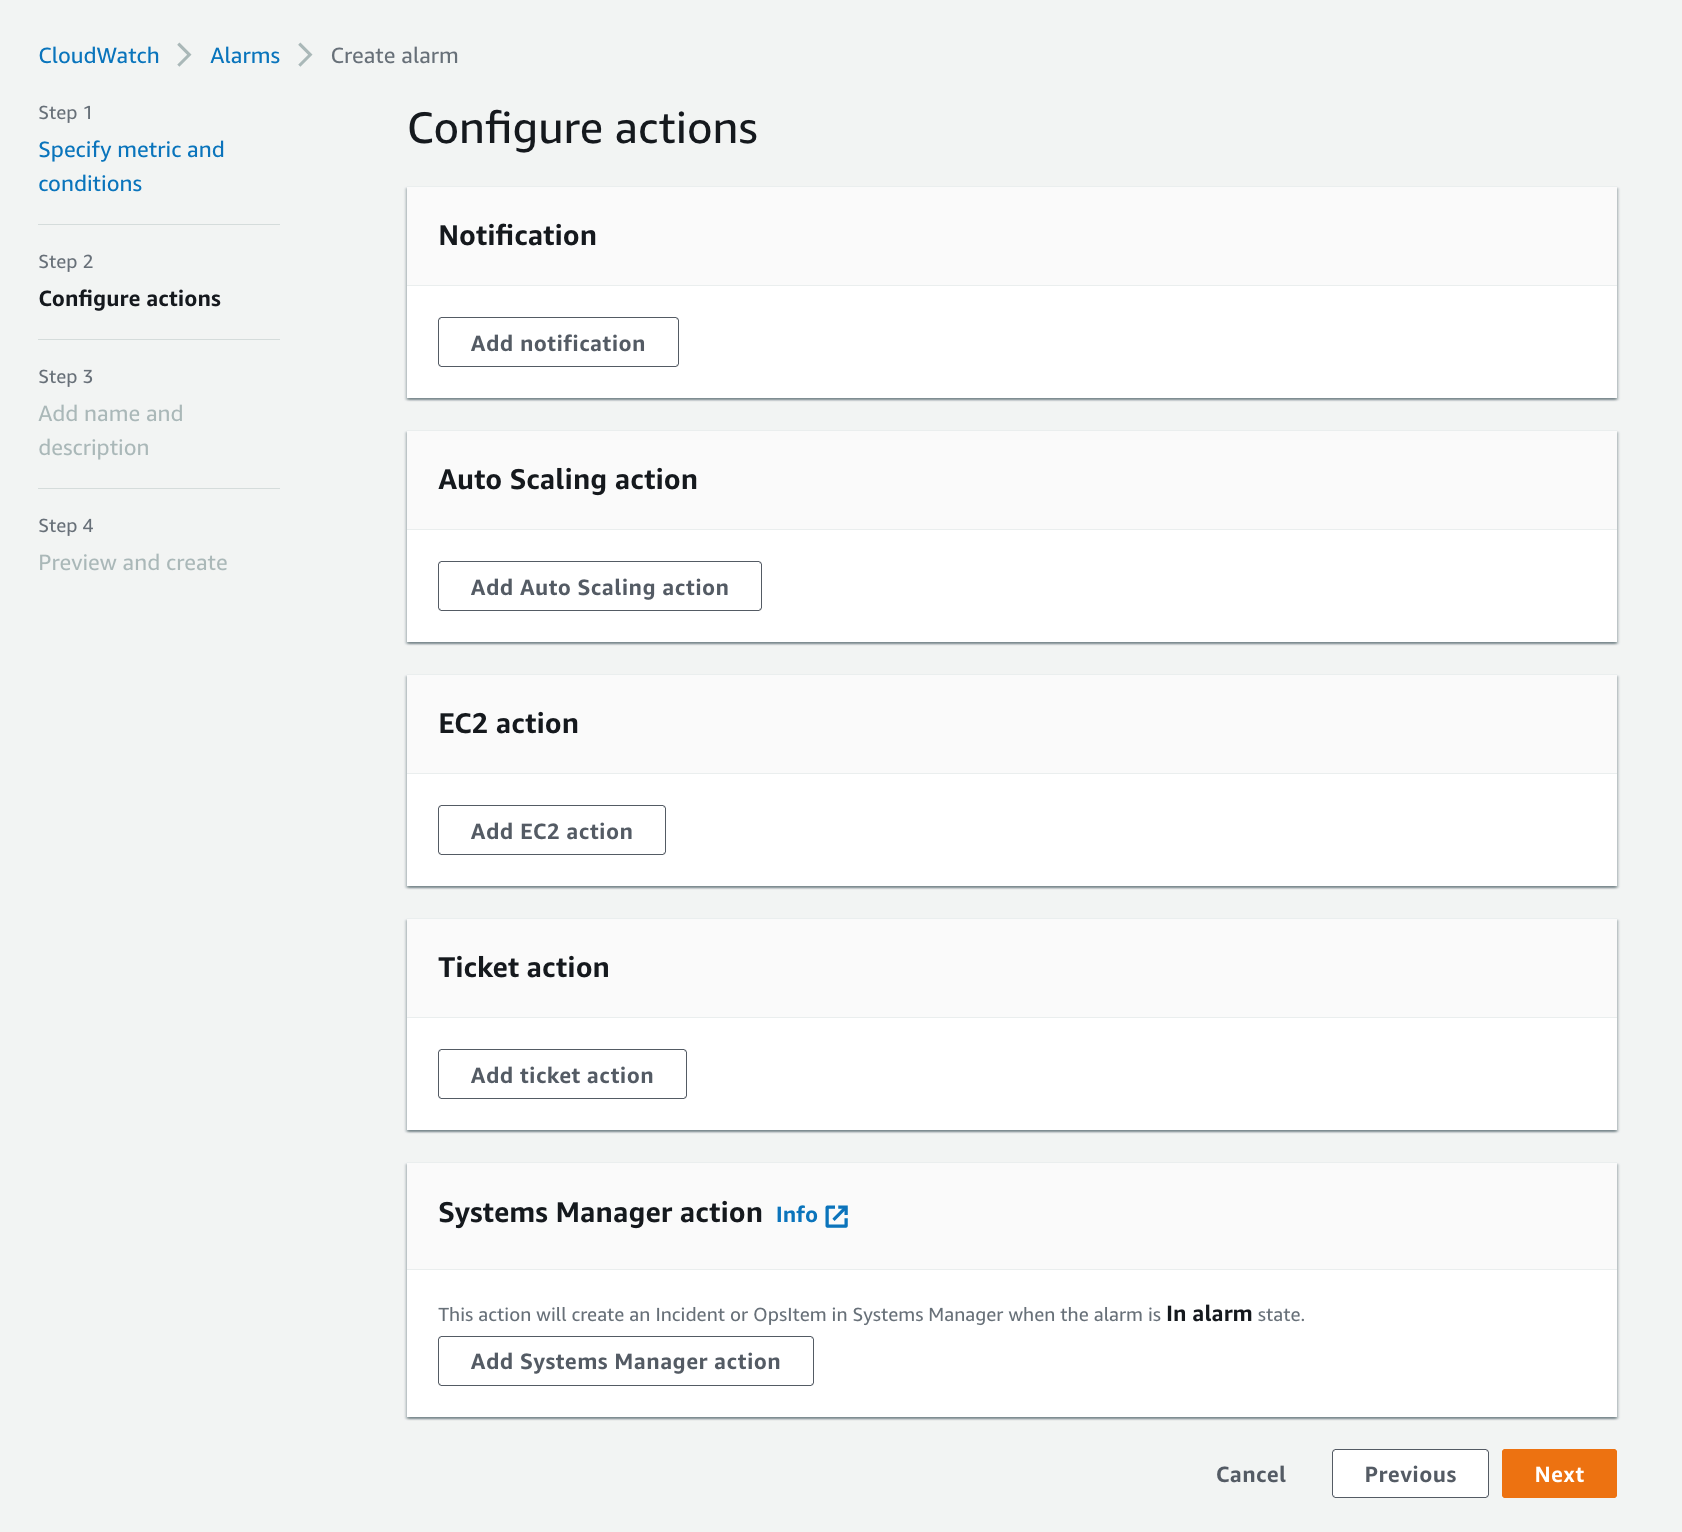Image resolution: width=1682 pixels, height=1532 pixels.
Task: Click the Ticket action section header
Action: click(x=523, y=967)
